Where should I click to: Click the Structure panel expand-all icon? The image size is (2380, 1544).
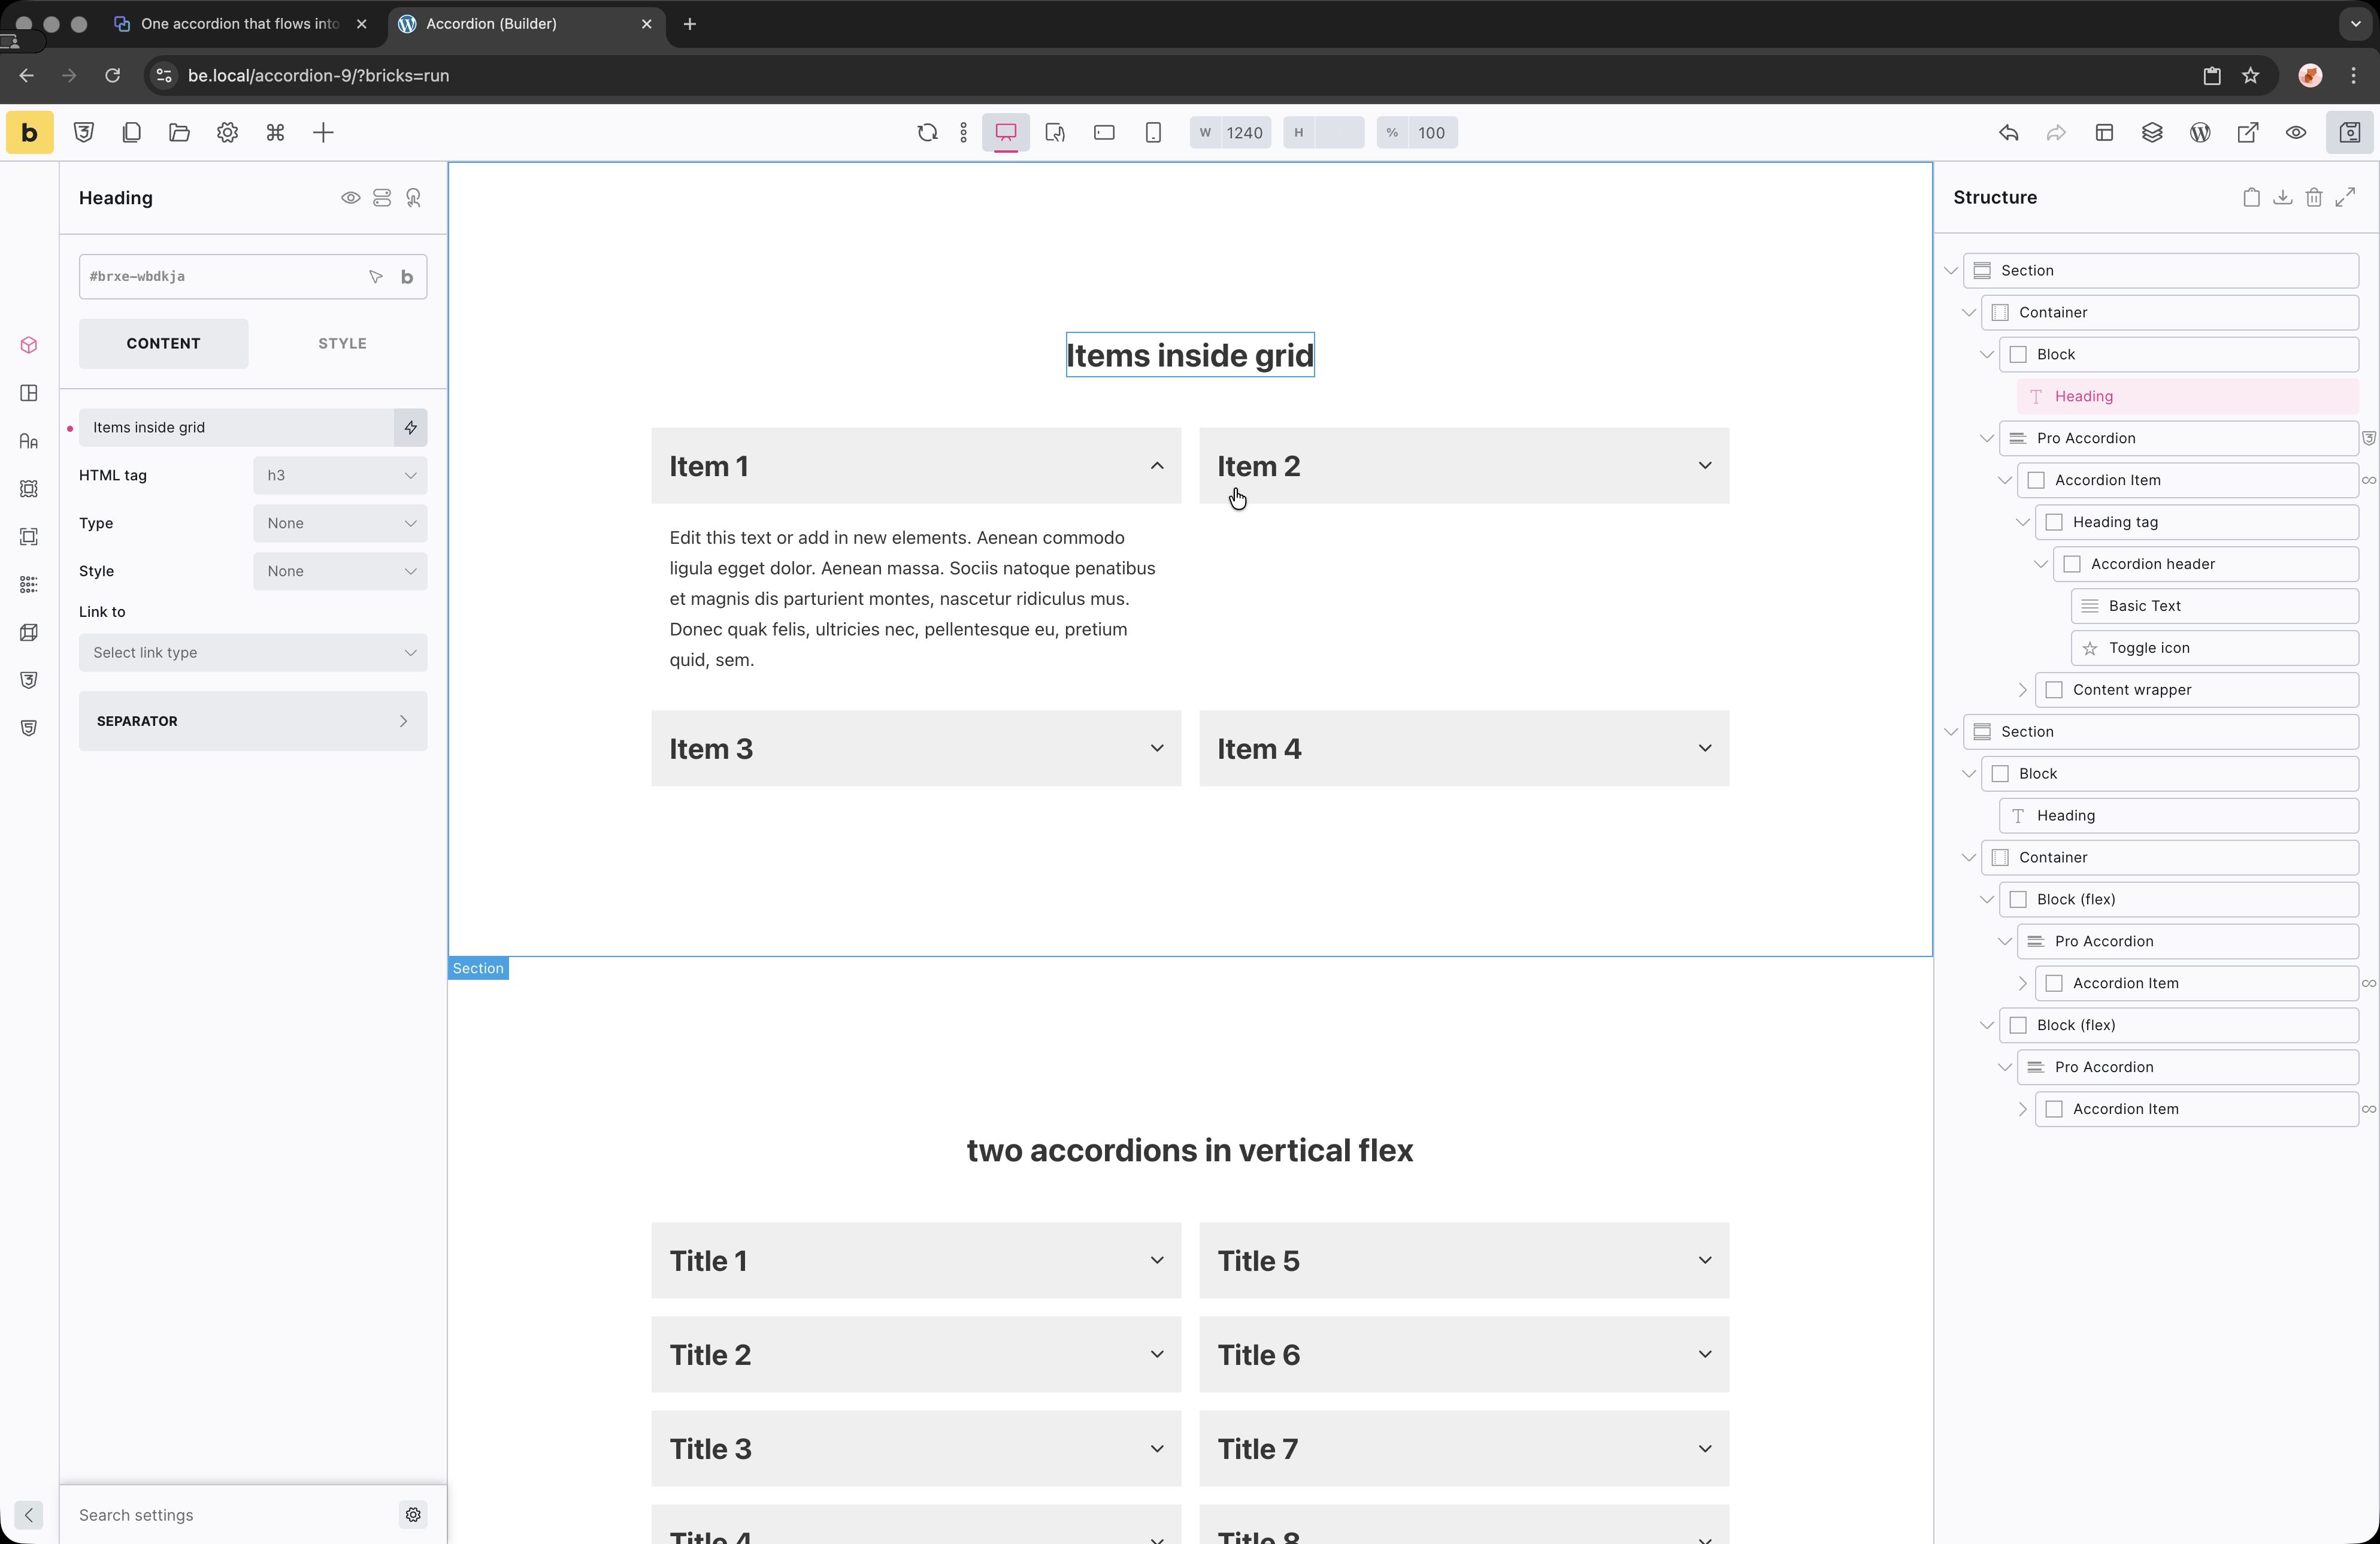(x=2346, y=198)
